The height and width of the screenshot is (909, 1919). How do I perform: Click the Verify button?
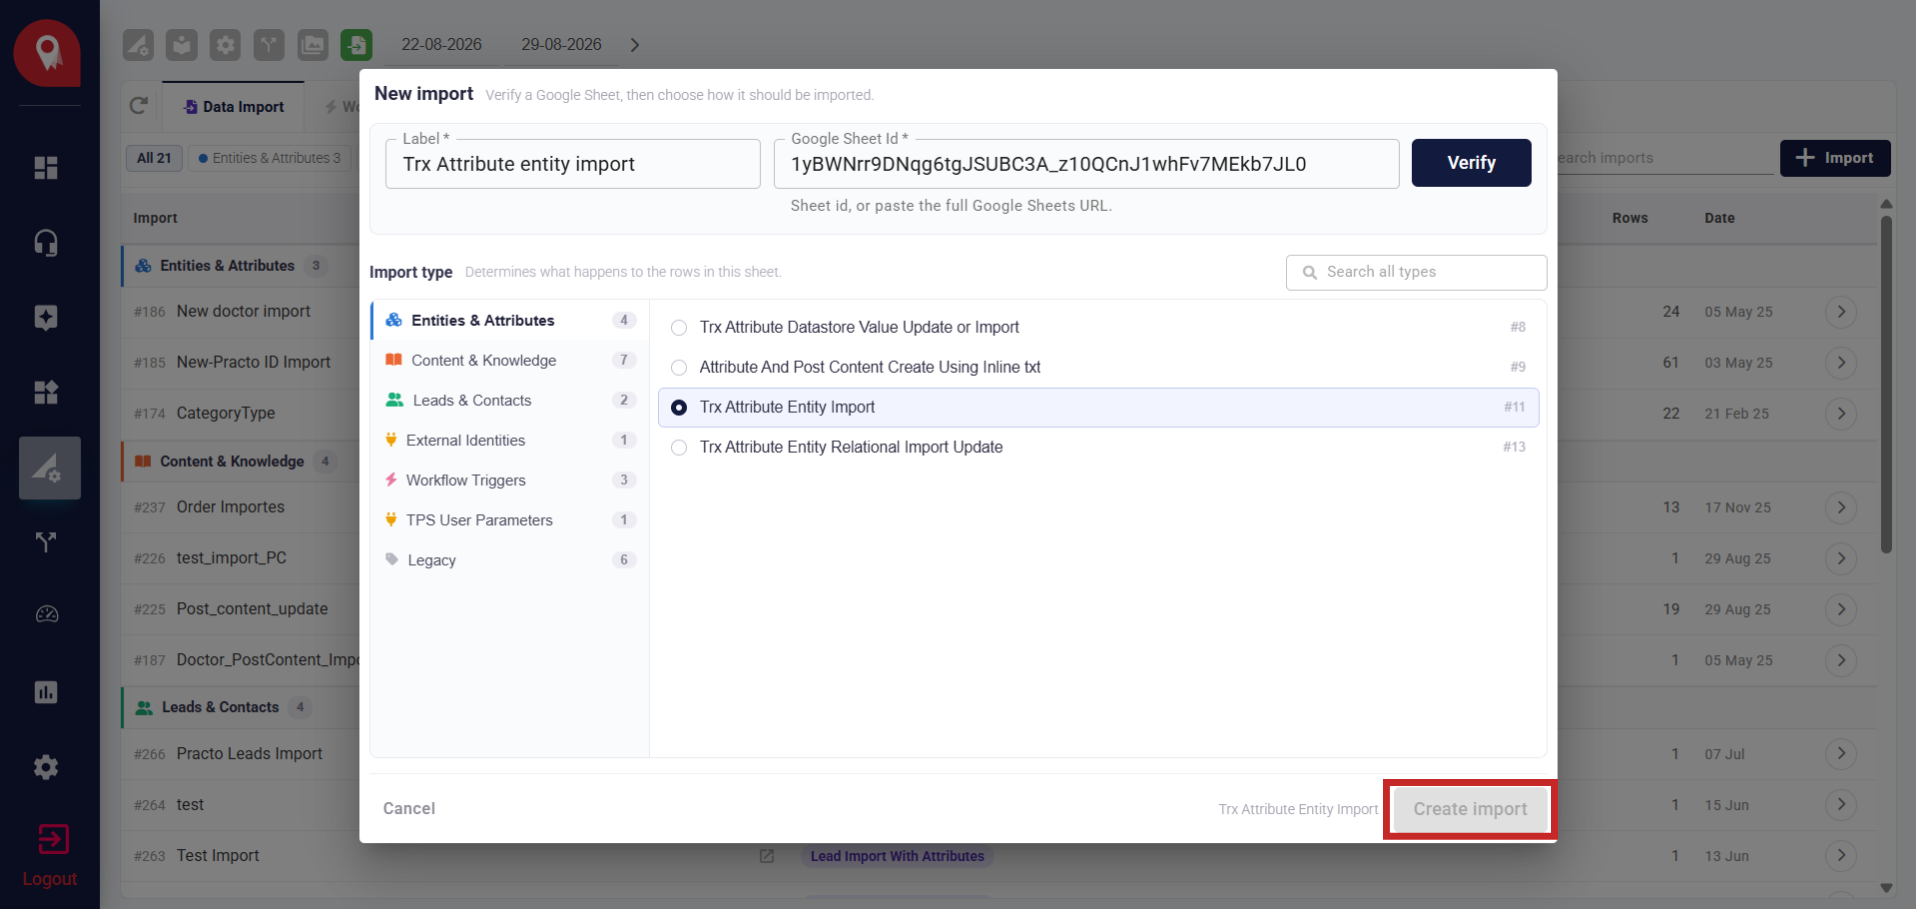pos(1471,163)
